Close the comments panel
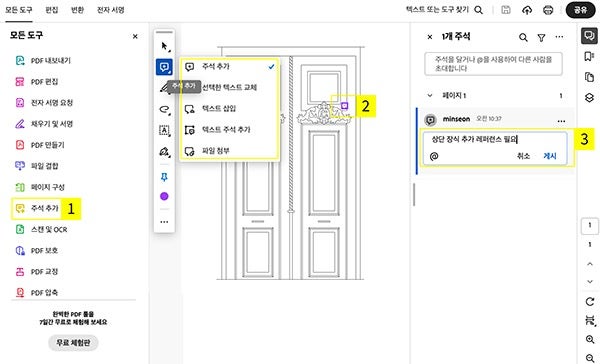Screen dimensions: 600x364 pyautogui.click(x=430, y=37)
